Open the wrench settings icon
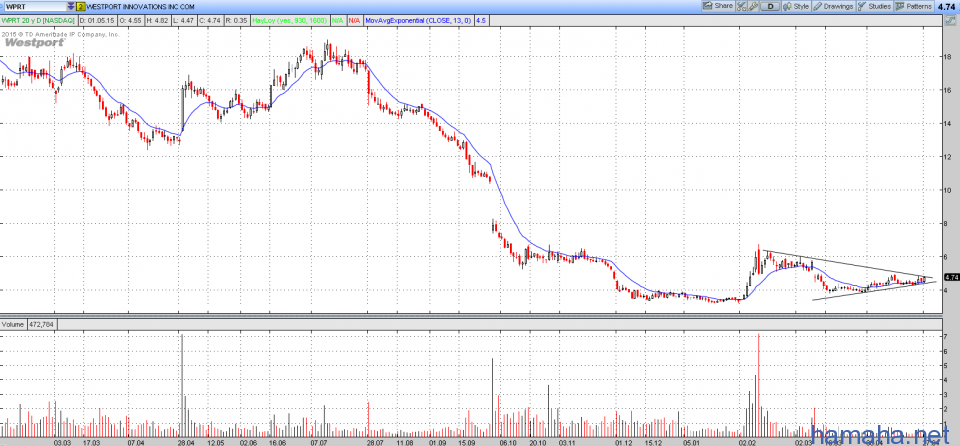Viewport: 960px width, 446px height. click(754, 6)
